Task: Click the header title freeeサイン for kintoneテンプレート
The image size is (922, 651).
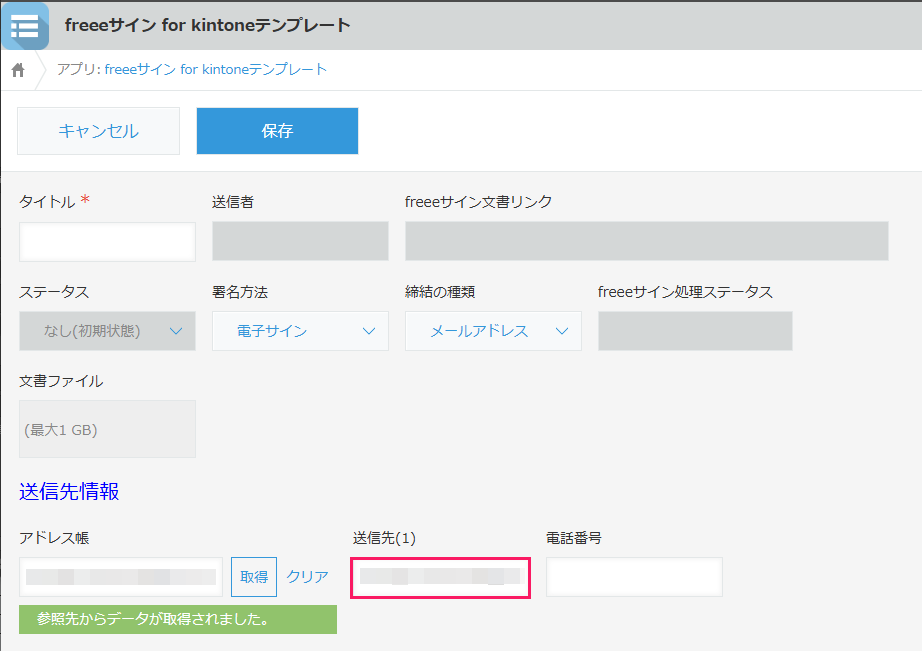Action: 207,25
